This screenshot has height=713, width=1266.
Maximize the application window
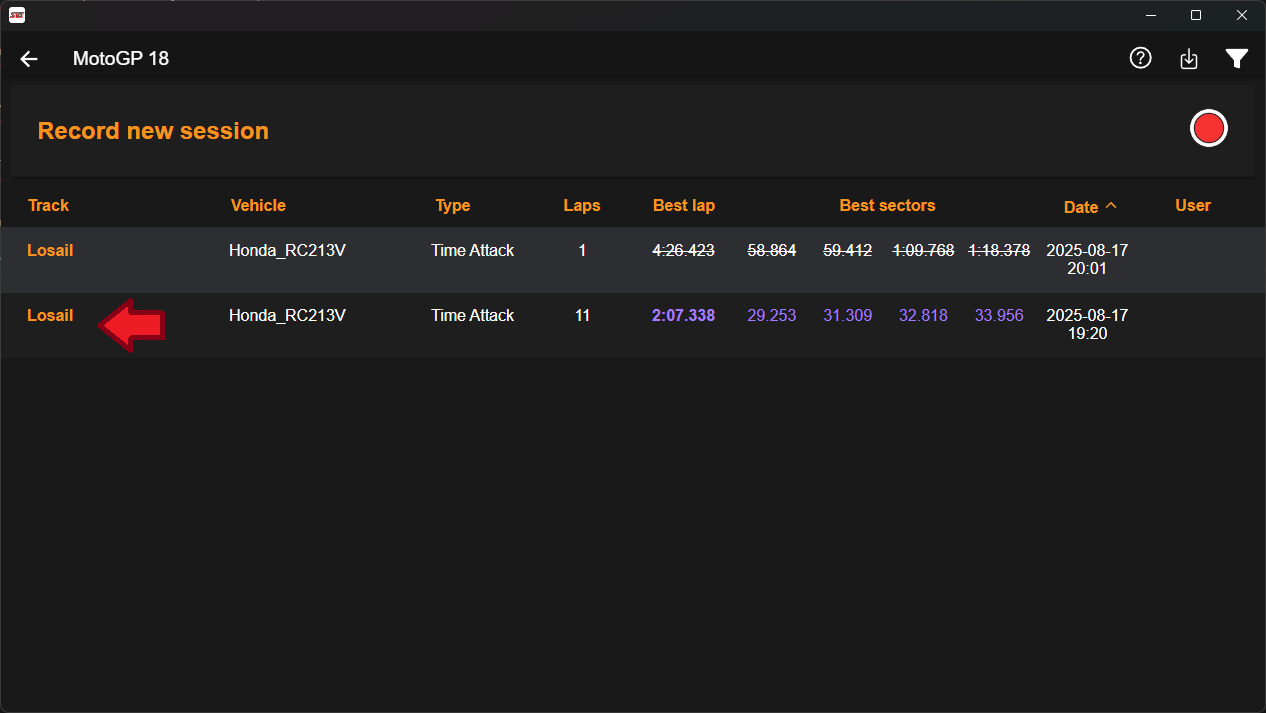tap(1196, 15)
